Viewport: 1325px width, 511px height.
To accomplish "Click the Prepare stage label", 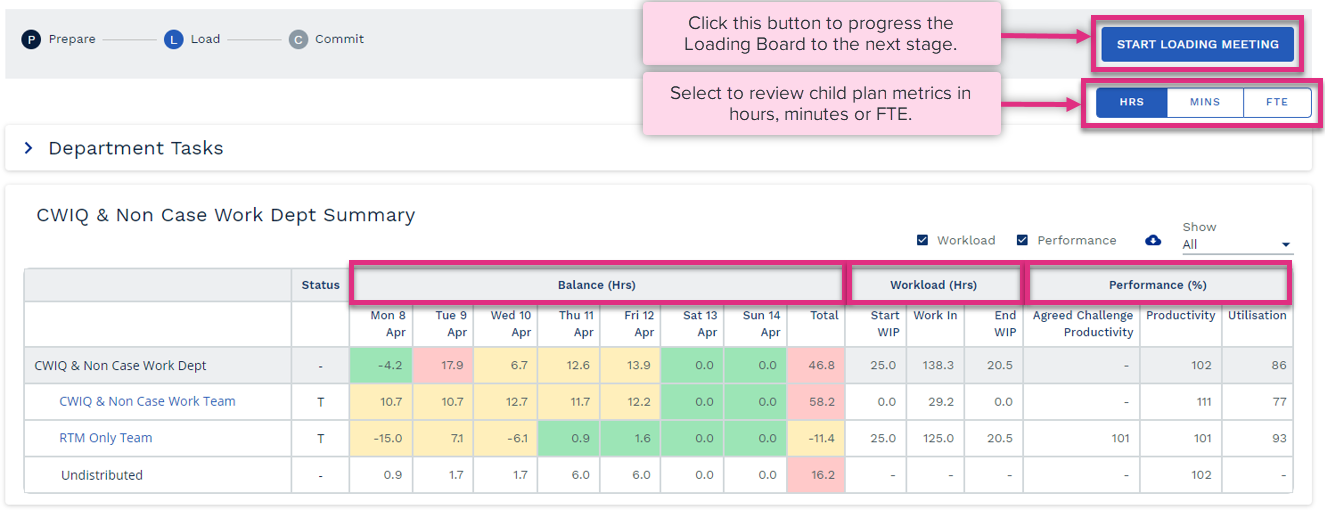I will coord(72,40).
